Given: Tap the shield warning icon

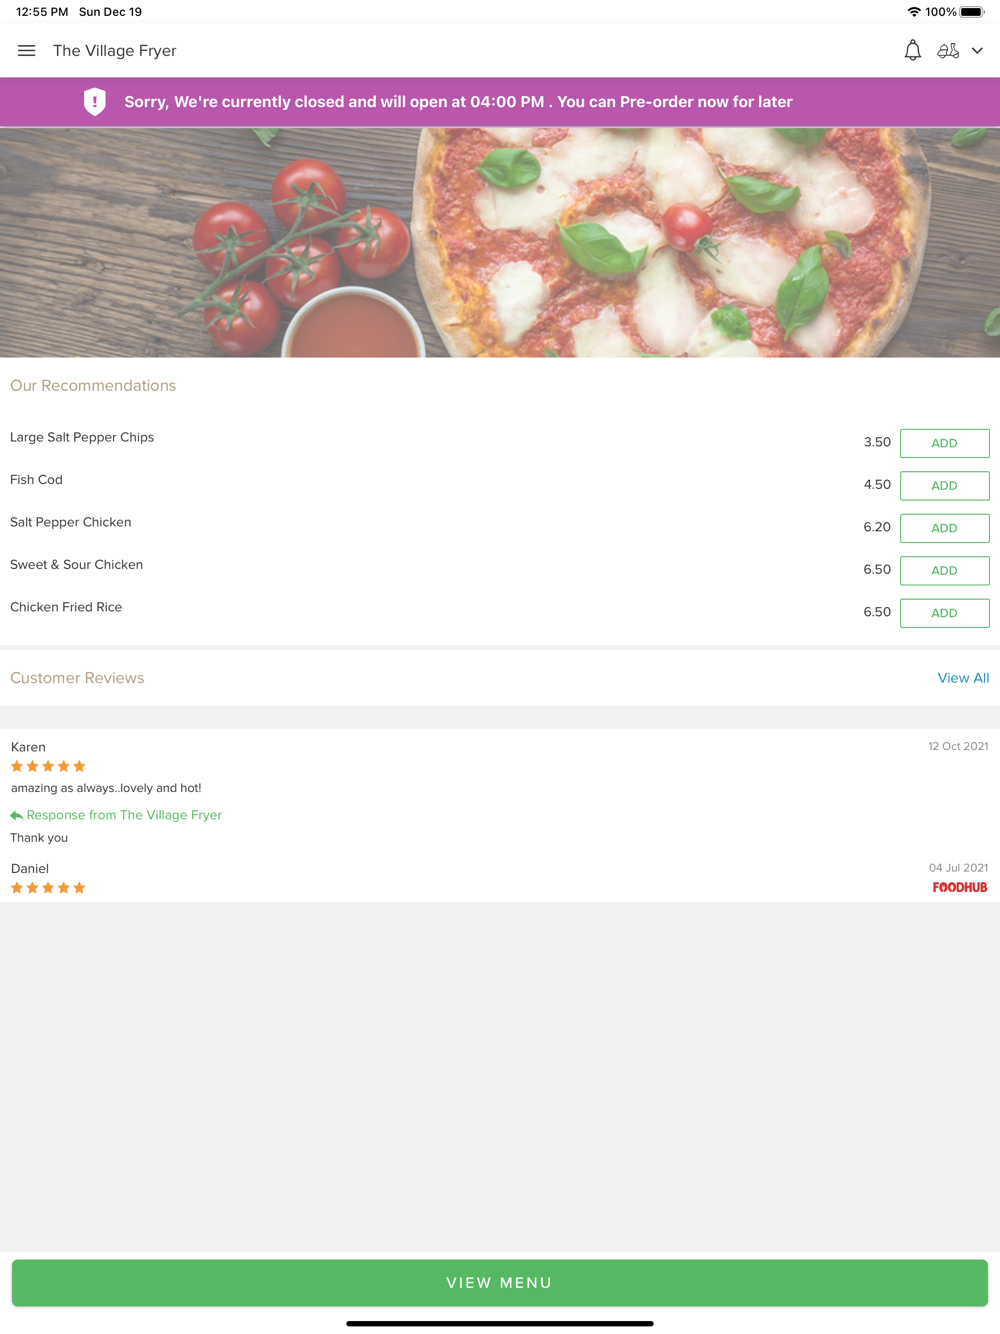Looking at the screenshot, I should click(x=95, y=102).
